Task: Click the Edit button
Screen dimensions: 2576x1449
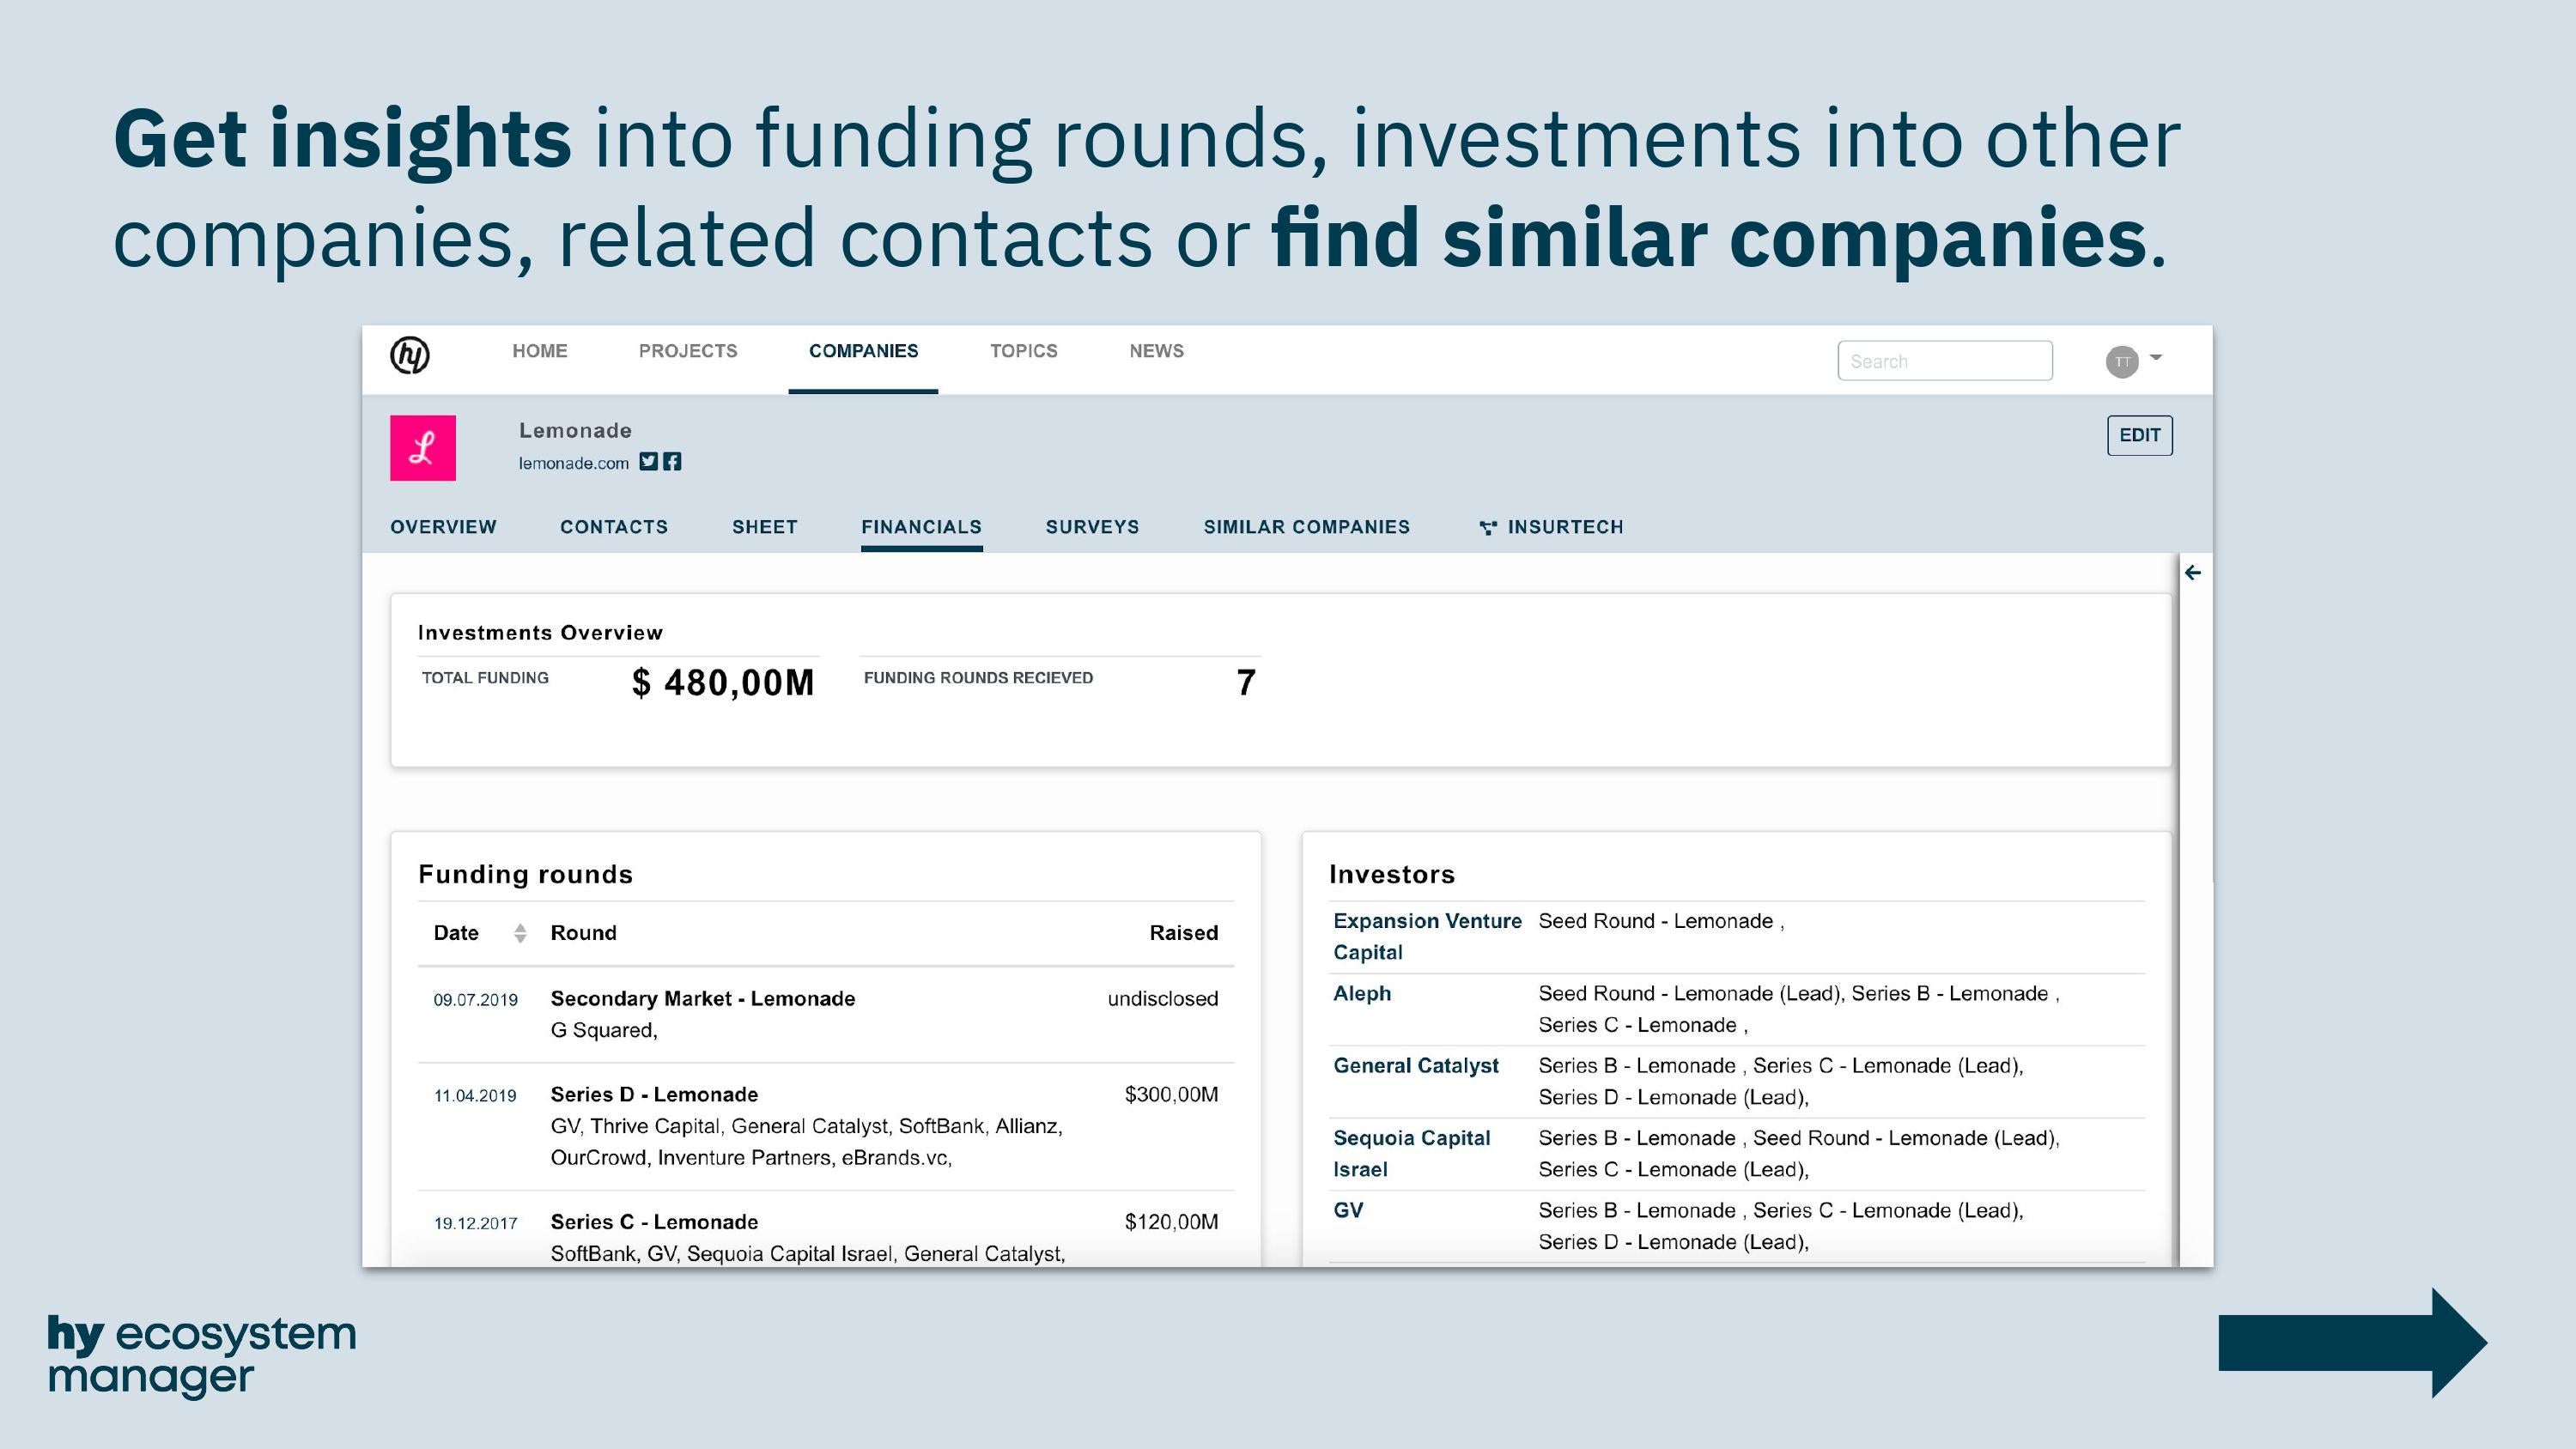Action: [2139, 435]
